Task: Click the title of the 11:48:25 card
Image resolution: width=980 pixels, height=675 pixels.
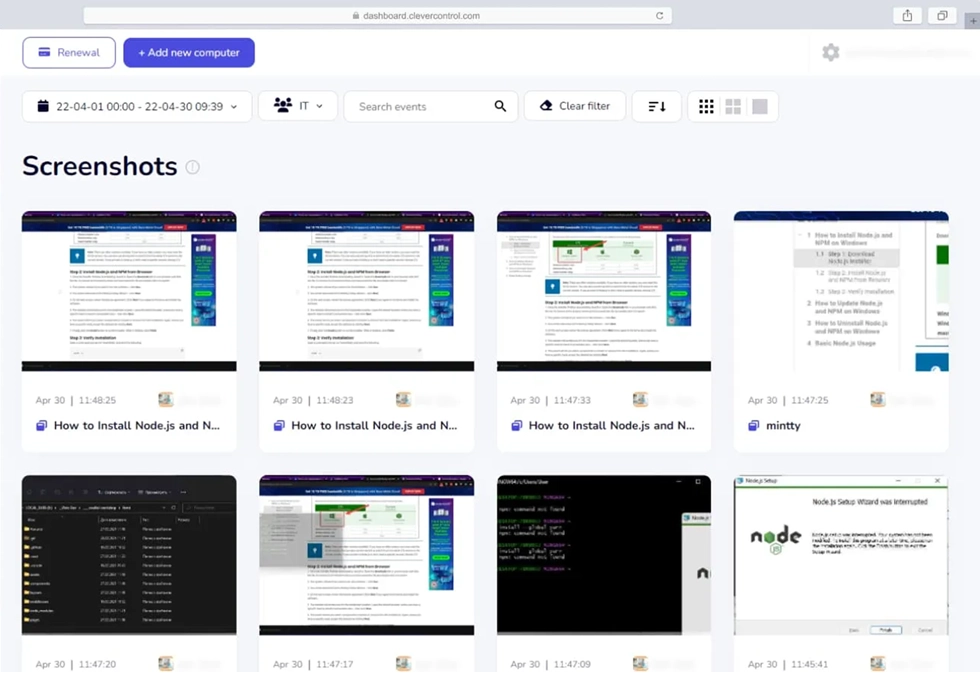Action: click(x=137, y=426)
